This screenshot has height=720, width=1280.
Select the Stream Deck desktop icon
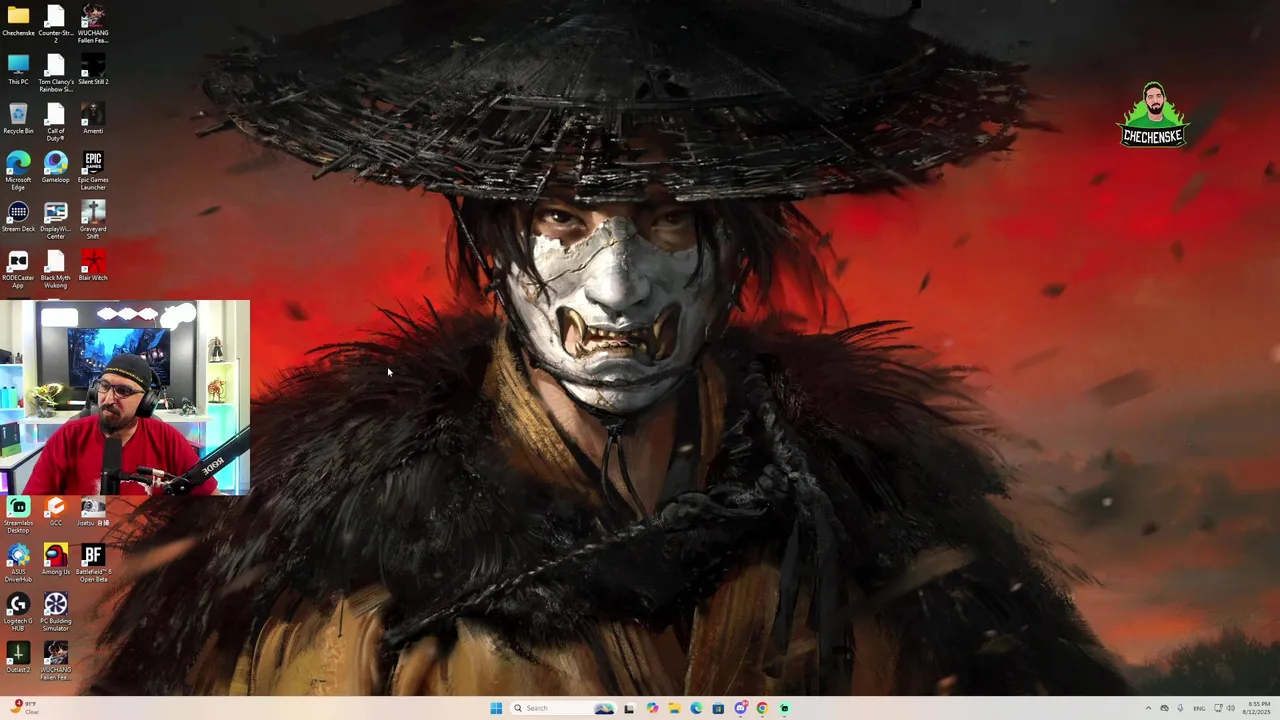[18, 217]
